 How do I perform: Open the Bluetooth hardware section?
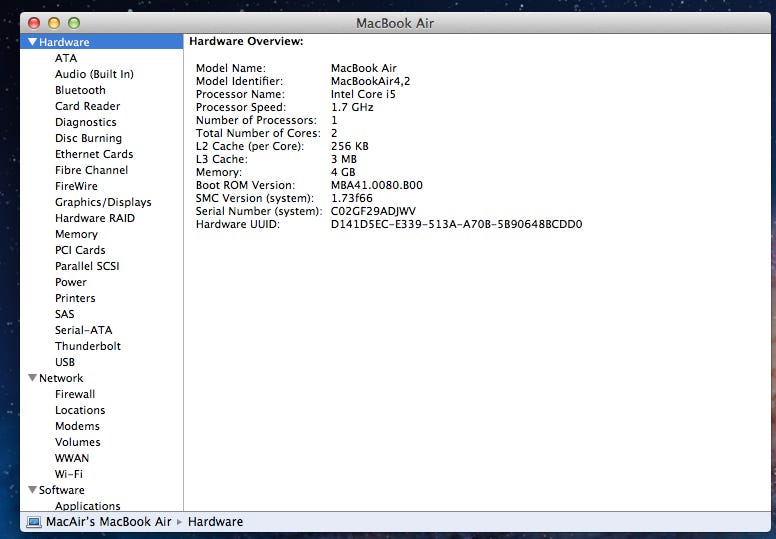80,90
